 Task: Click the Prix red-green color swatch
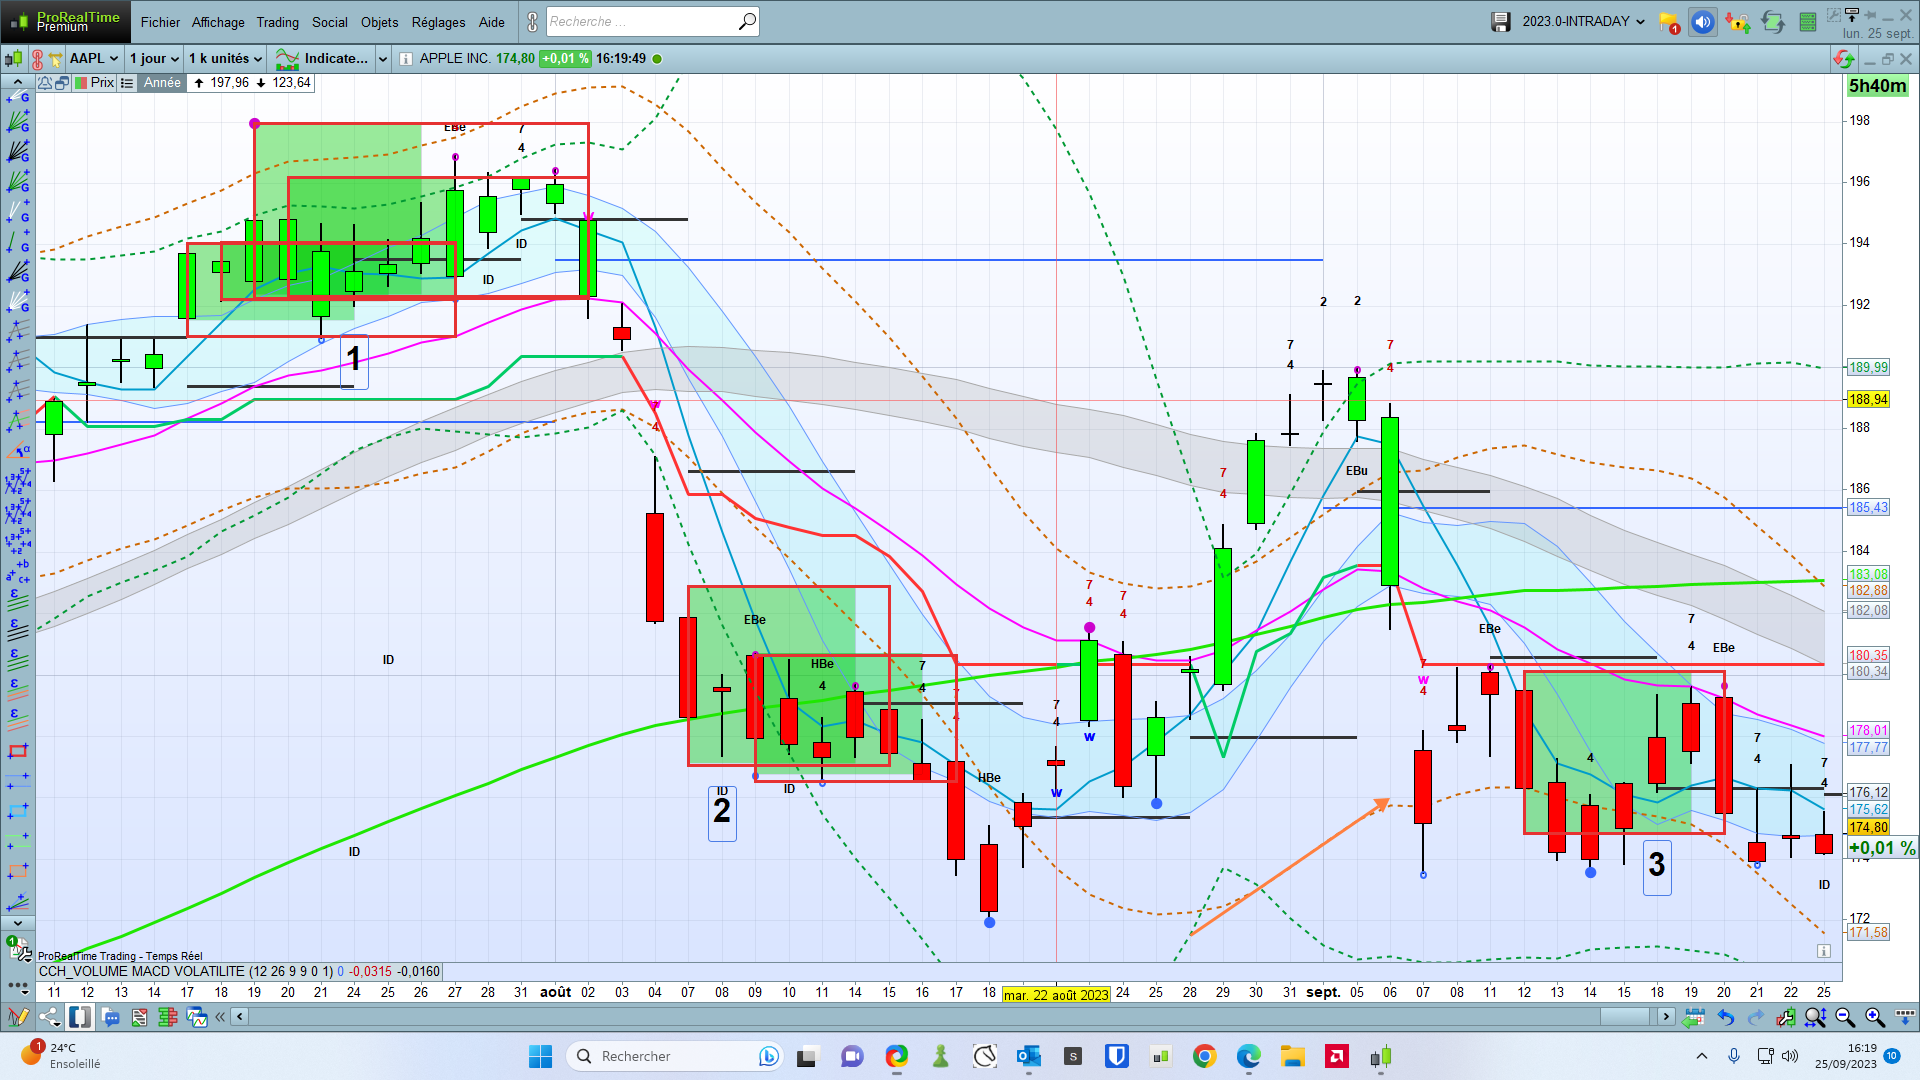click(x=81, y=83)
